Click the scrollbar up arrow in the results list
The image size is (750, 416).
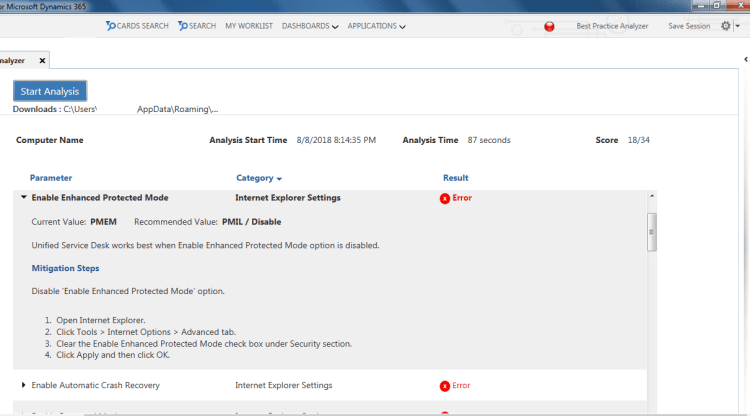click(x=651, y=196)
